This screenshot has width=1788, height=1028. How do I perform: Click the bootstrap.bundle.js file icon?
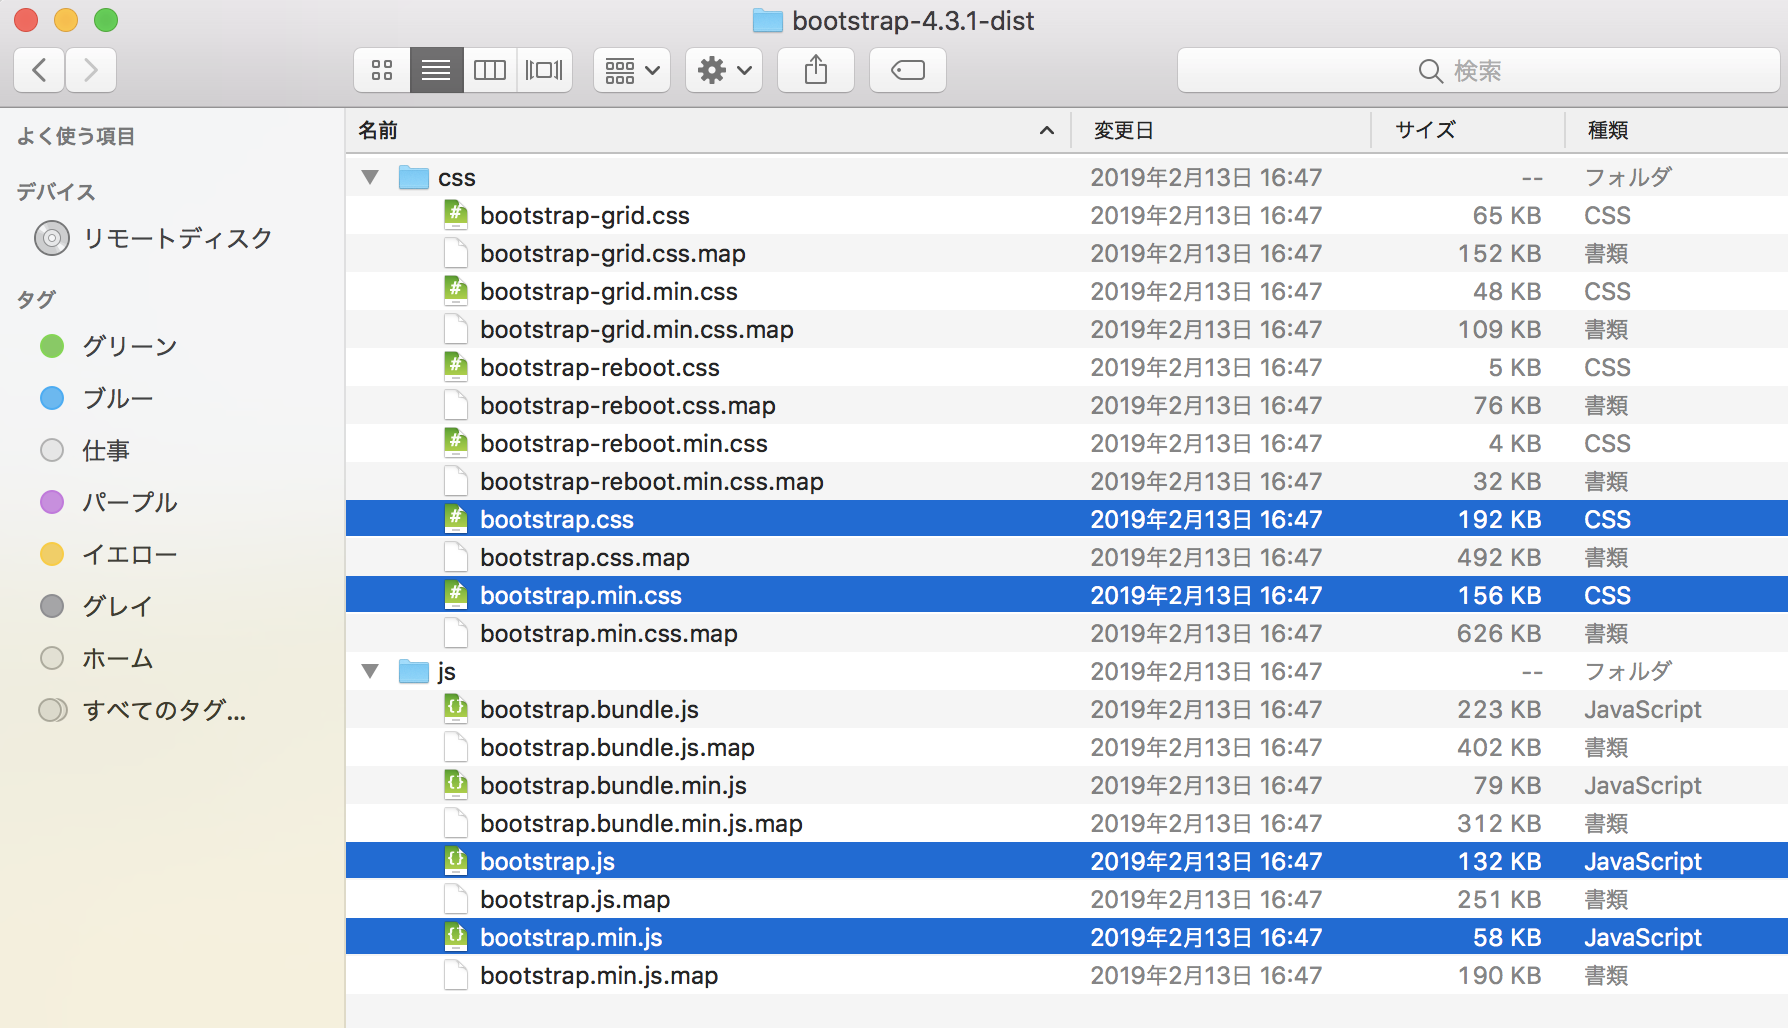pos(456,709)
